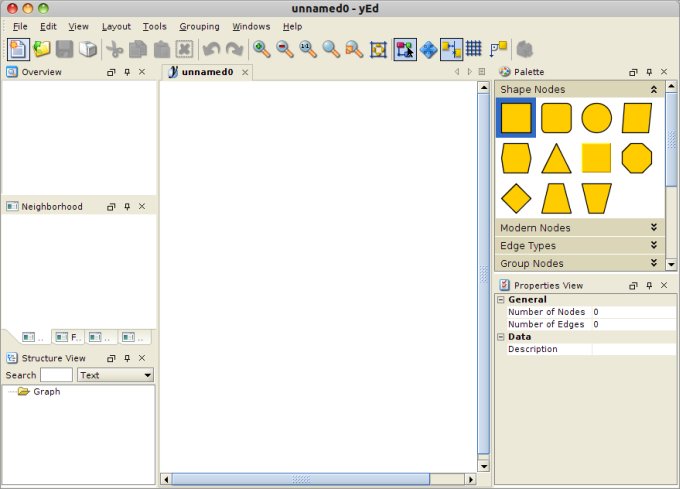
Task: Click the horizontal scrollbar under the canvas
Action: [300, 480]
